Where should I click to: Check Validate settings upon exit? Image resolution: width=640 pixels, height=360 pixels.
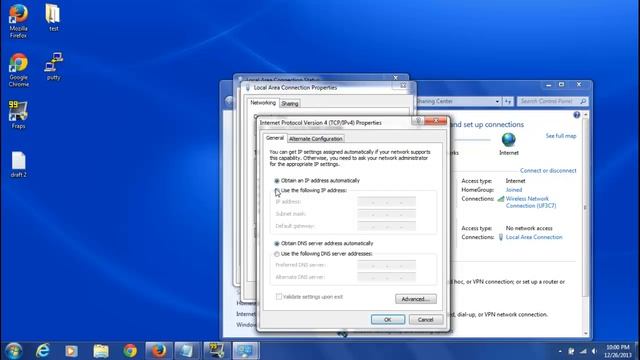[309, 297]
